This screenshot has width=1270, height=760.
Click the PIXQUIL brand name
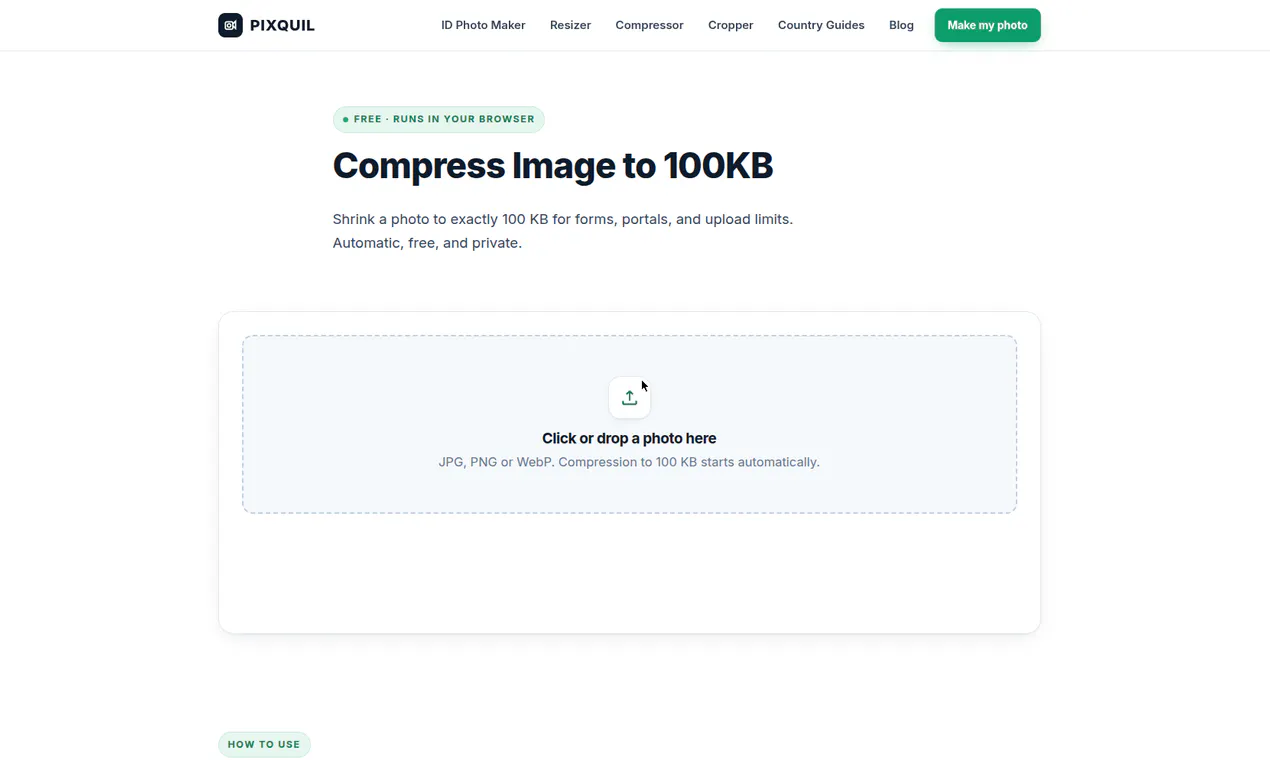(x=282, y=25)
